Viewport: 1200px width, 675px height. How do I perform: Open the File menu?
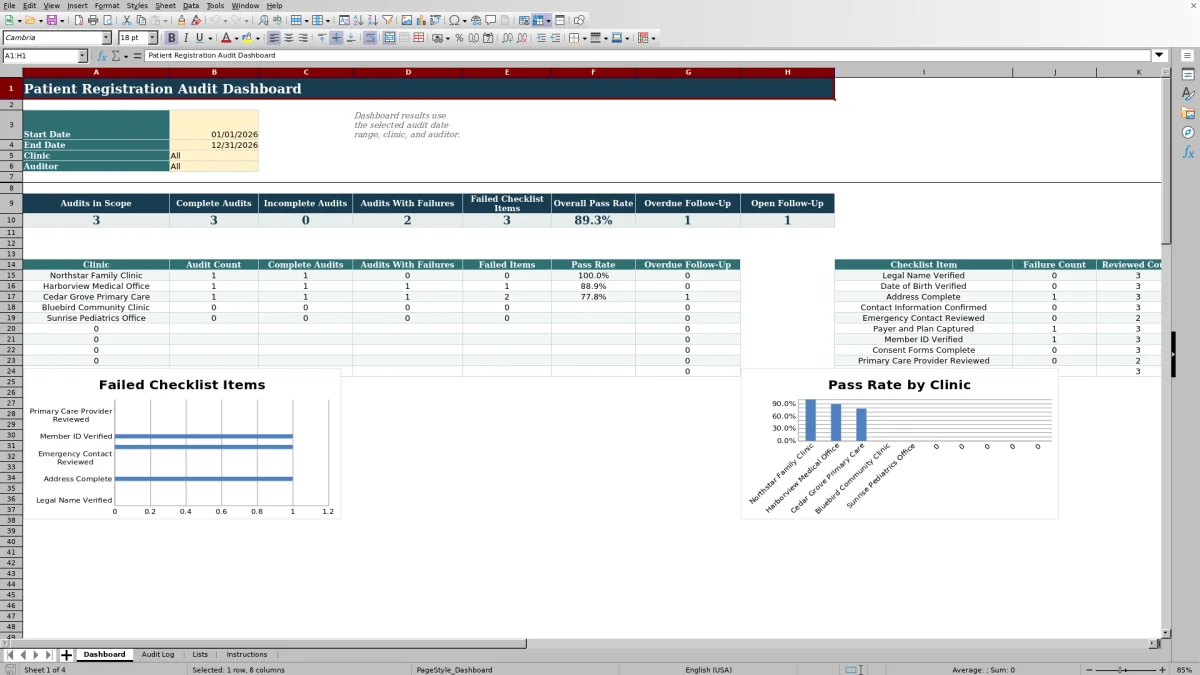[9, 5]
